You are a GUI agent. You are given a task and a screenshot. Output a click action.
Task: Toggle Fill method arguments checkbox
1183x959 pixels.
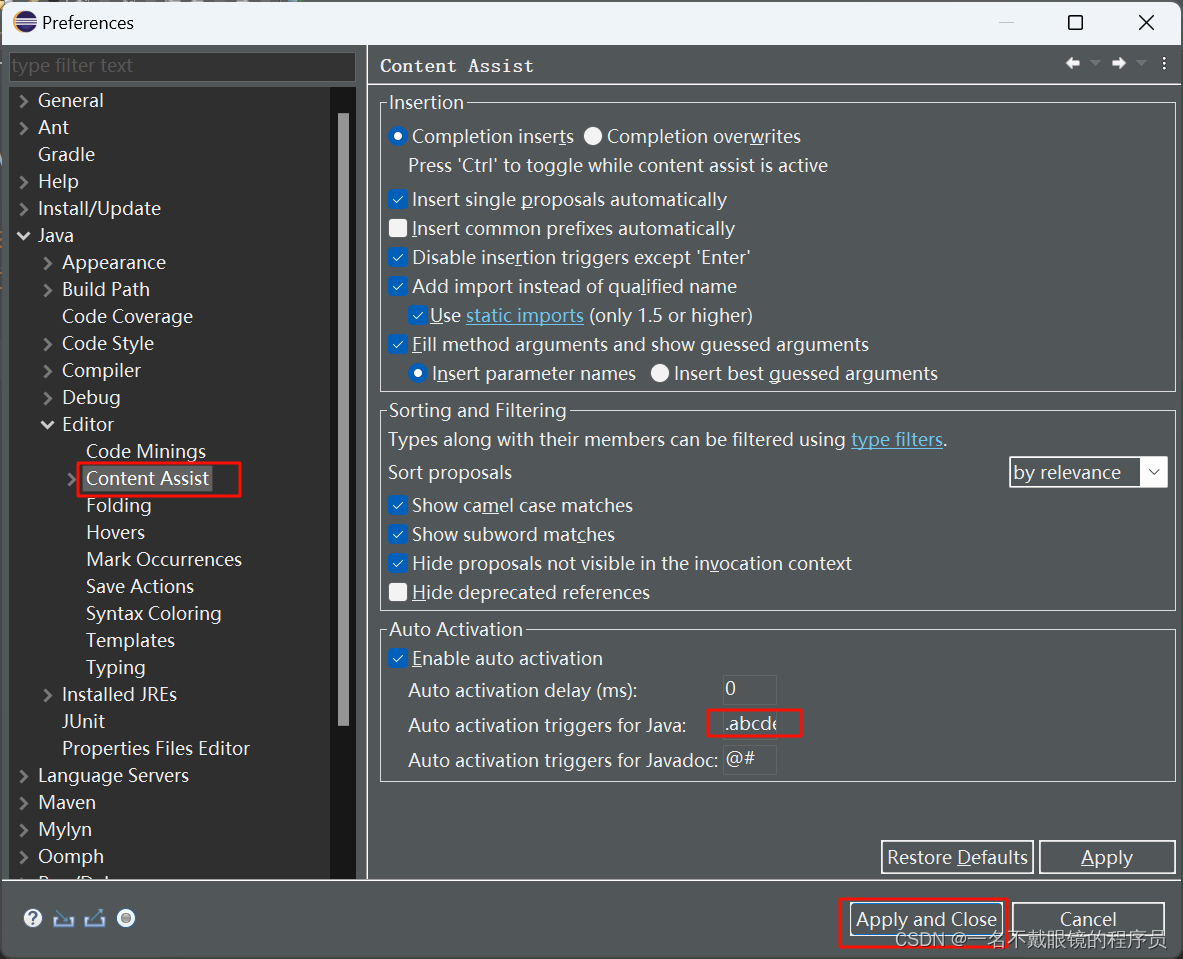[x=398, y=345]
